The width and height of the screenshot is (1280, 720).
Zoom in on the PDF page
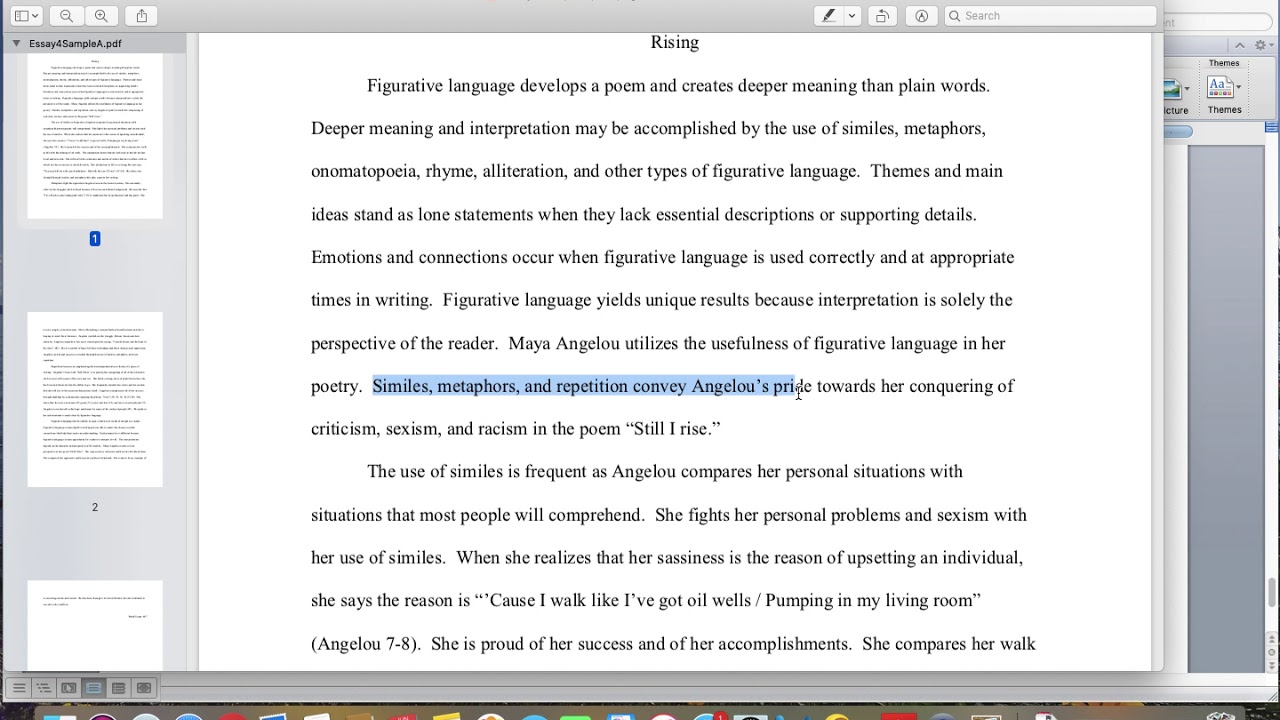coord(101,16)
